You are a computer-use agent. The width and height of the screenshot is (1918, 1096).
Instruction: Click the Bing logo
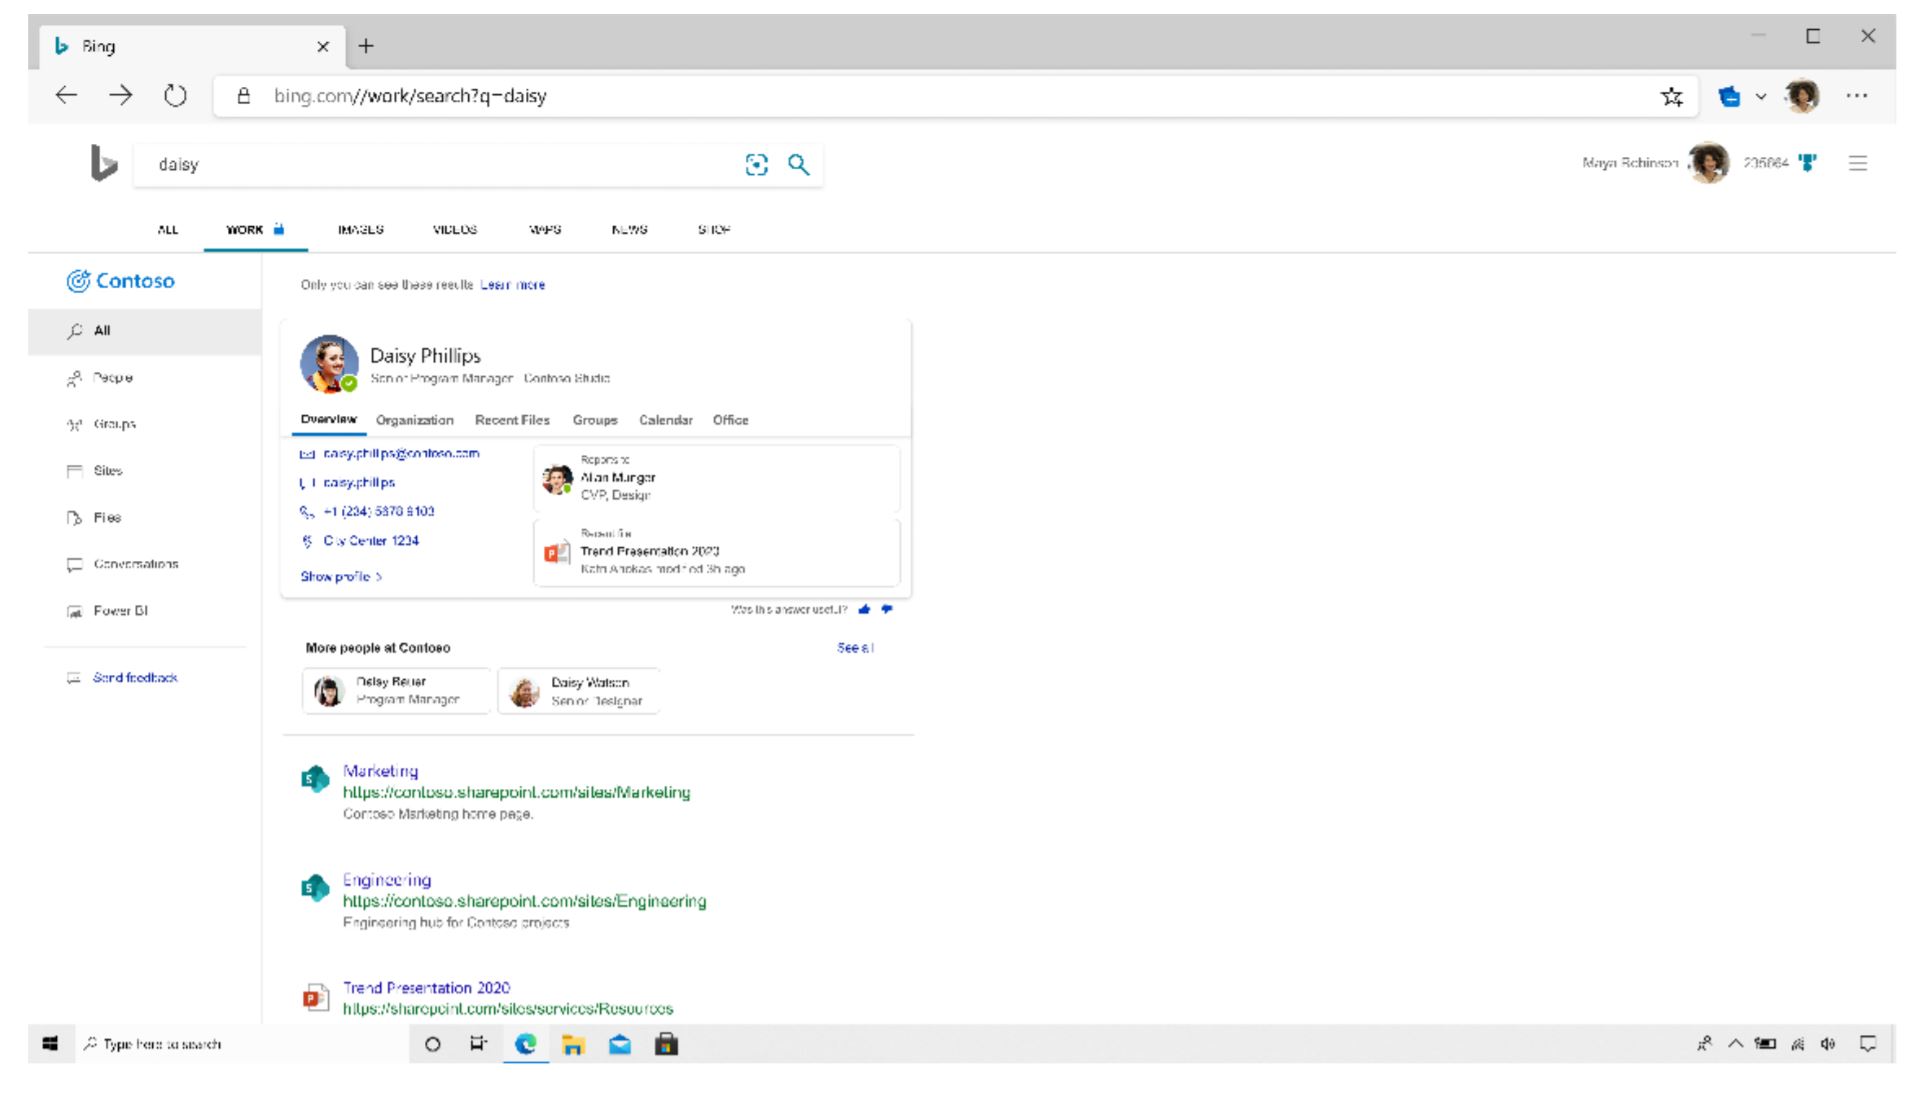[x=104, y=163]
